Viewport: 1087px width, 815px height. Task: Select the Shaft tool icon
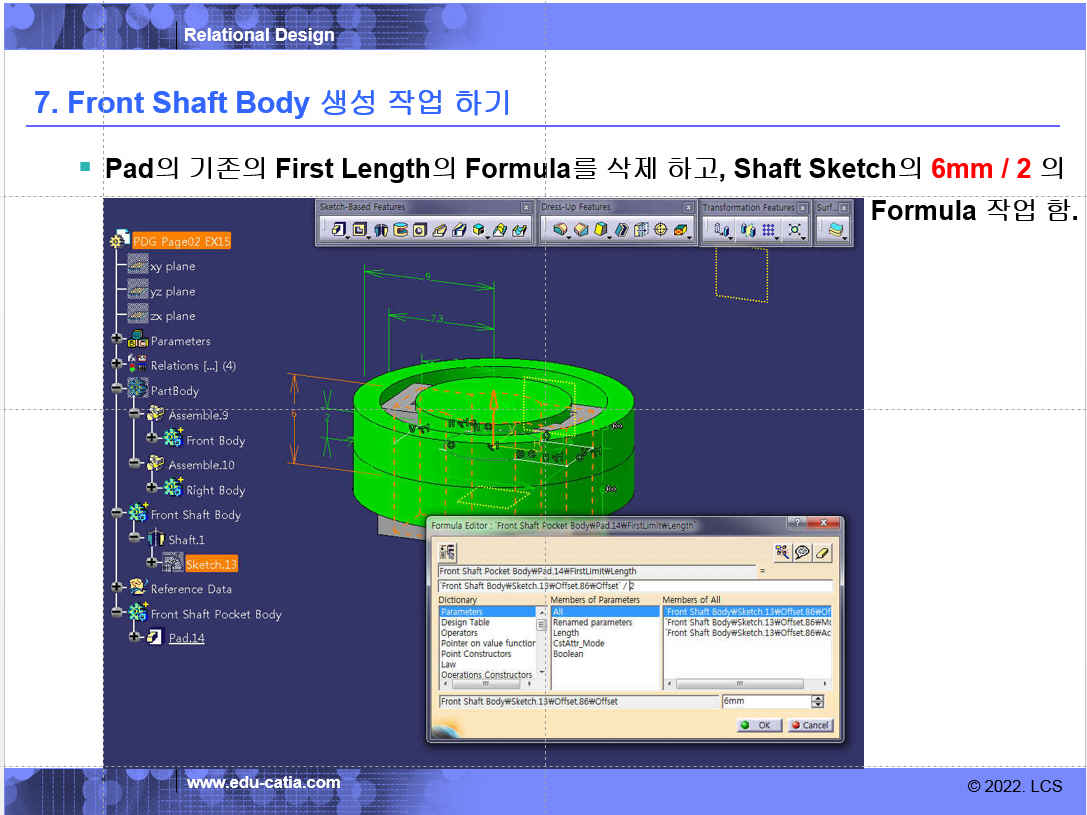pyautogui.click(x=383, y=230)
